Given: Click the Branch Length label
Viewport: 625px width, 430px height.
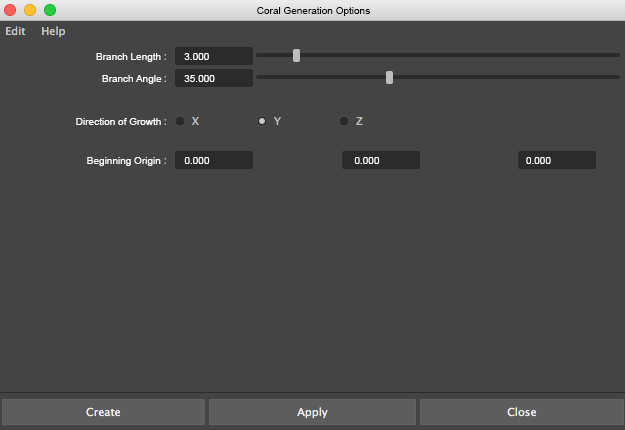Looking at the screenshot, I should coord(131,57).
